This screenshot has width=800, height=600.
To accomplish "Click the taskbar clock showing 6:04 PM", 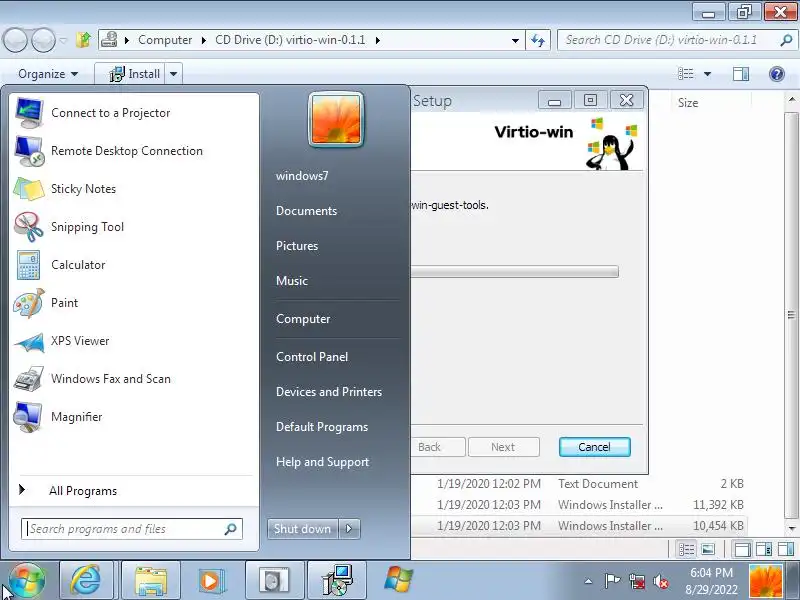I will pos(711,581).
